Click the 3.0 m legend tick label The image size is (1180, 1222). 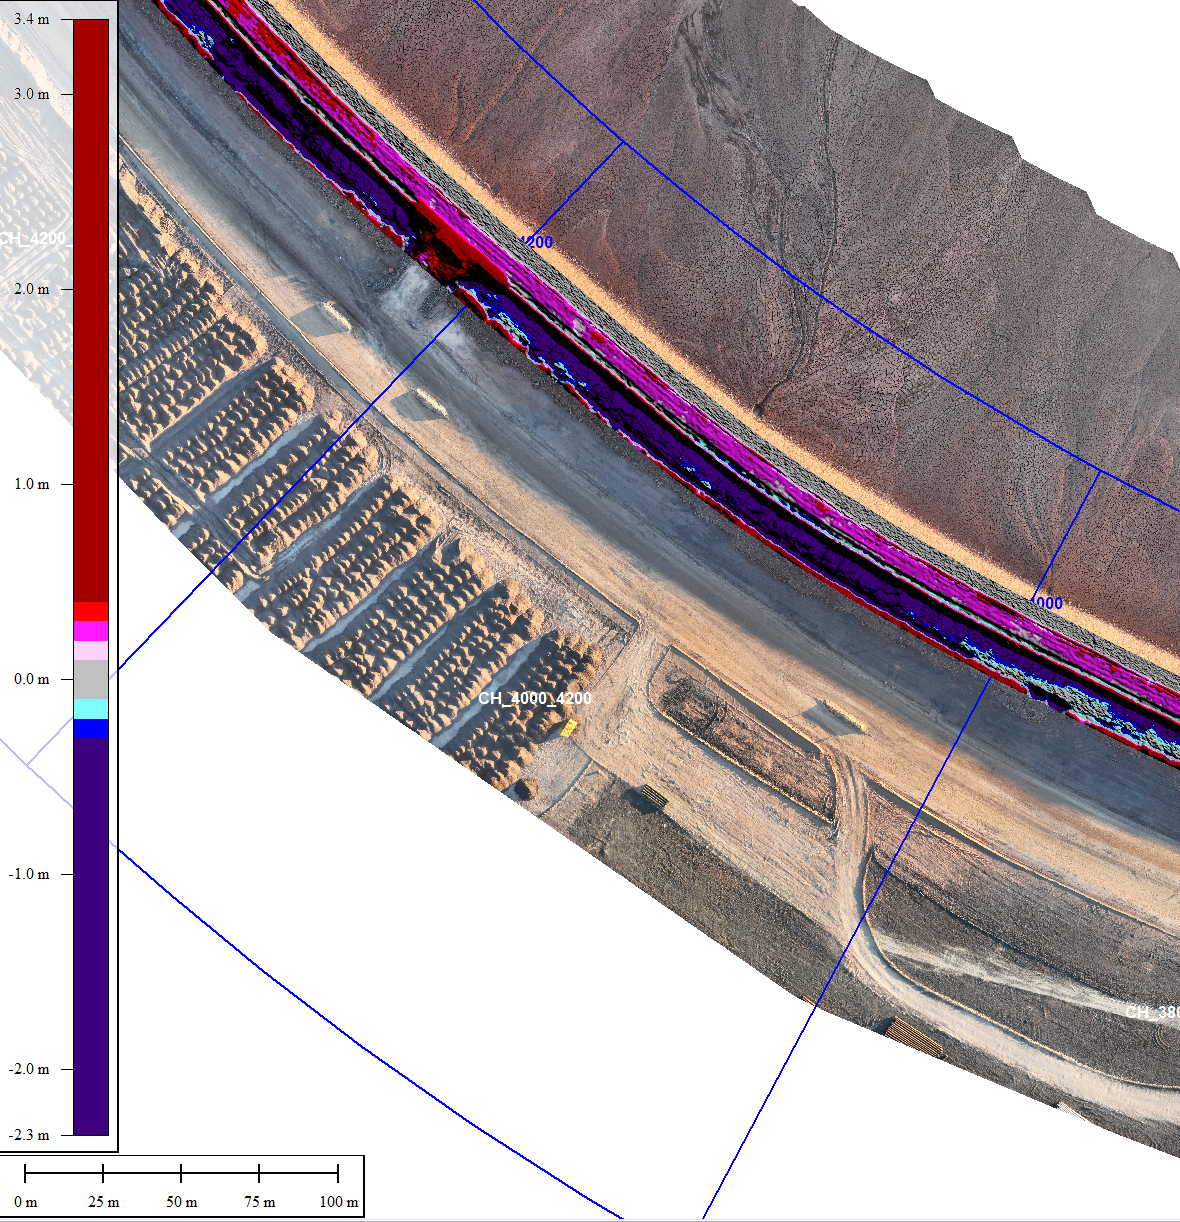31,94
